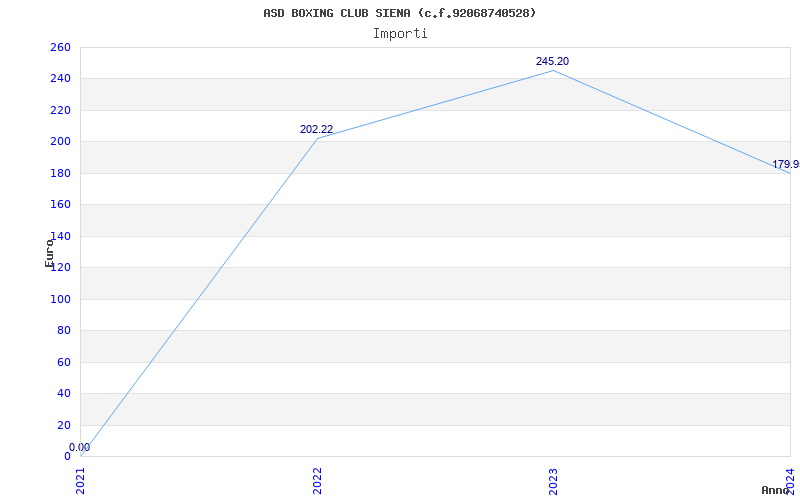Click the 60 y-axis tick label

(x=64, y=362)
